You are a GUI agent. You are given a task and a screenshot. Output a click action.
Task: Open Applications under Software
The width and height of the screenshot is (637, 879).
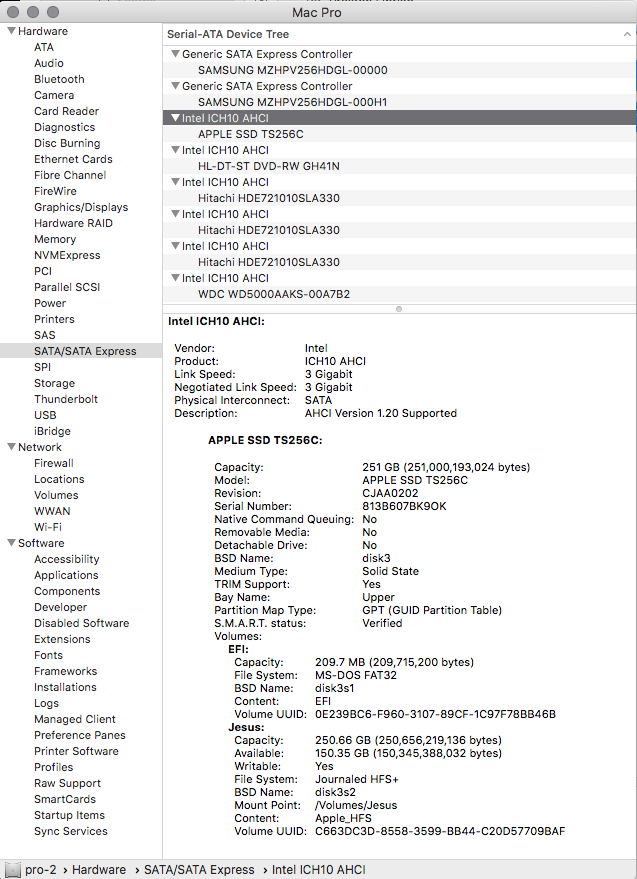tap(66, 575)
